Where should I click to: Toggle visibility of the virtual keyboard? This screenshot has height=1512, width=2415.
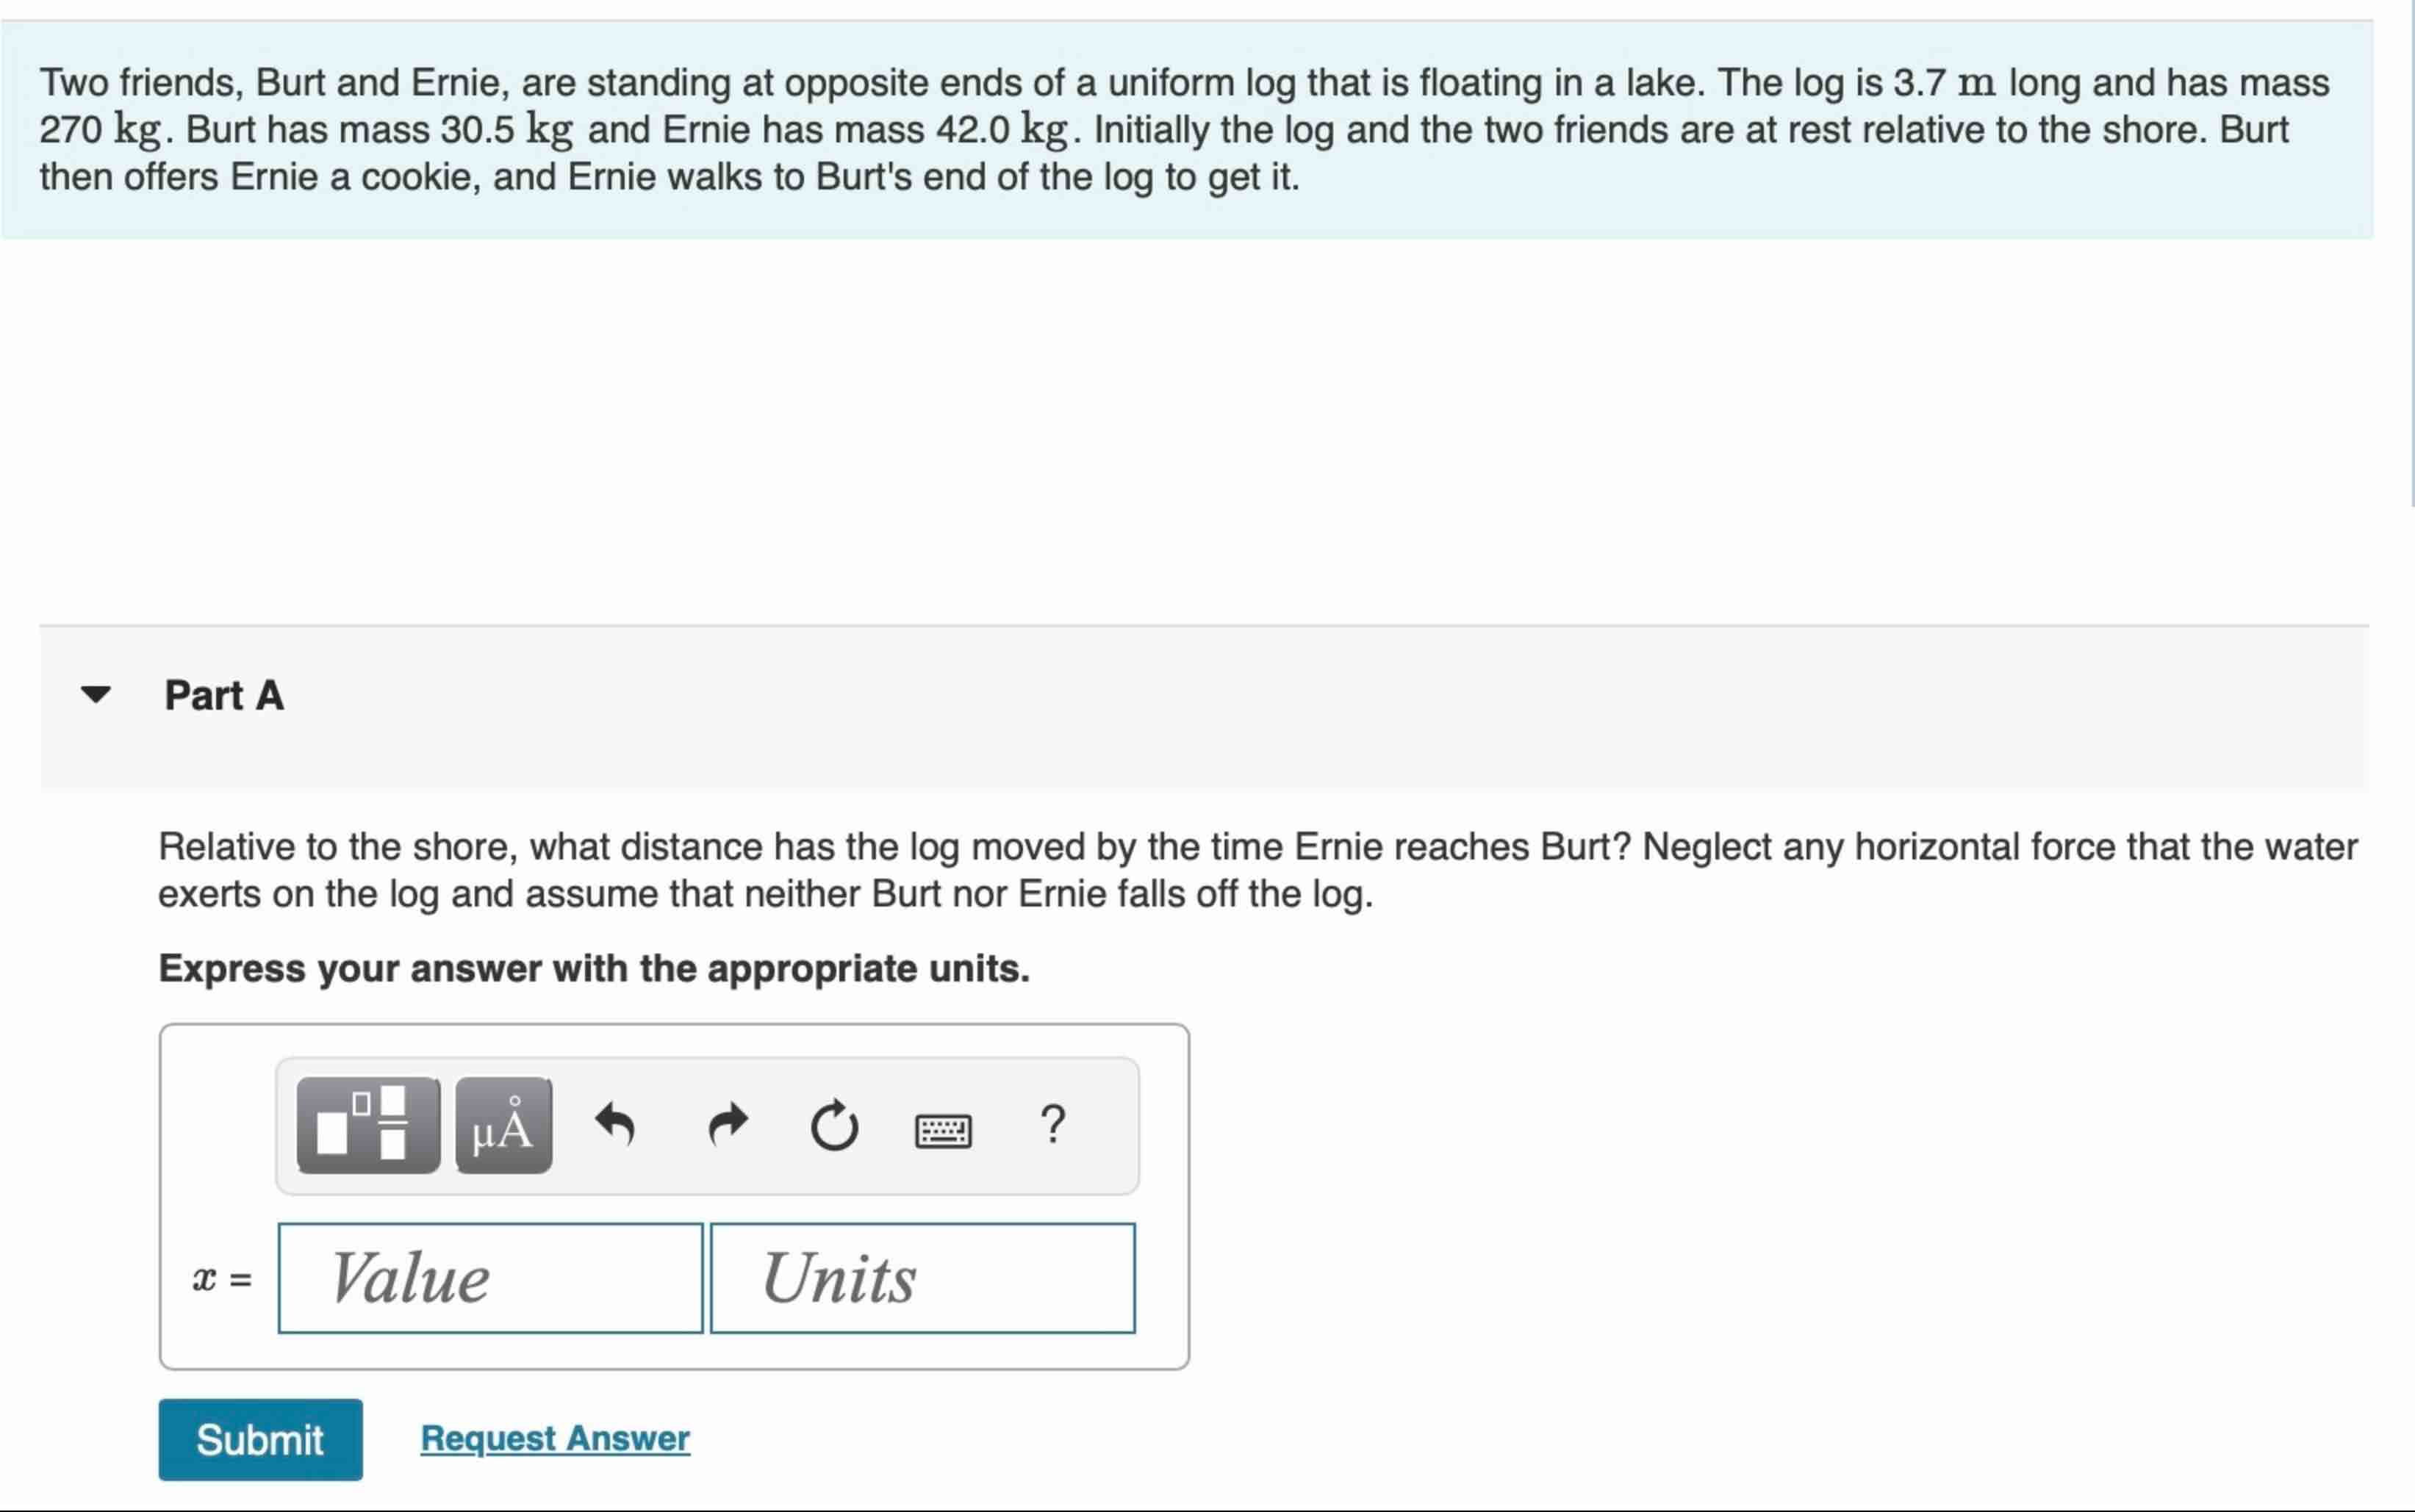[x=944, y=1128]
